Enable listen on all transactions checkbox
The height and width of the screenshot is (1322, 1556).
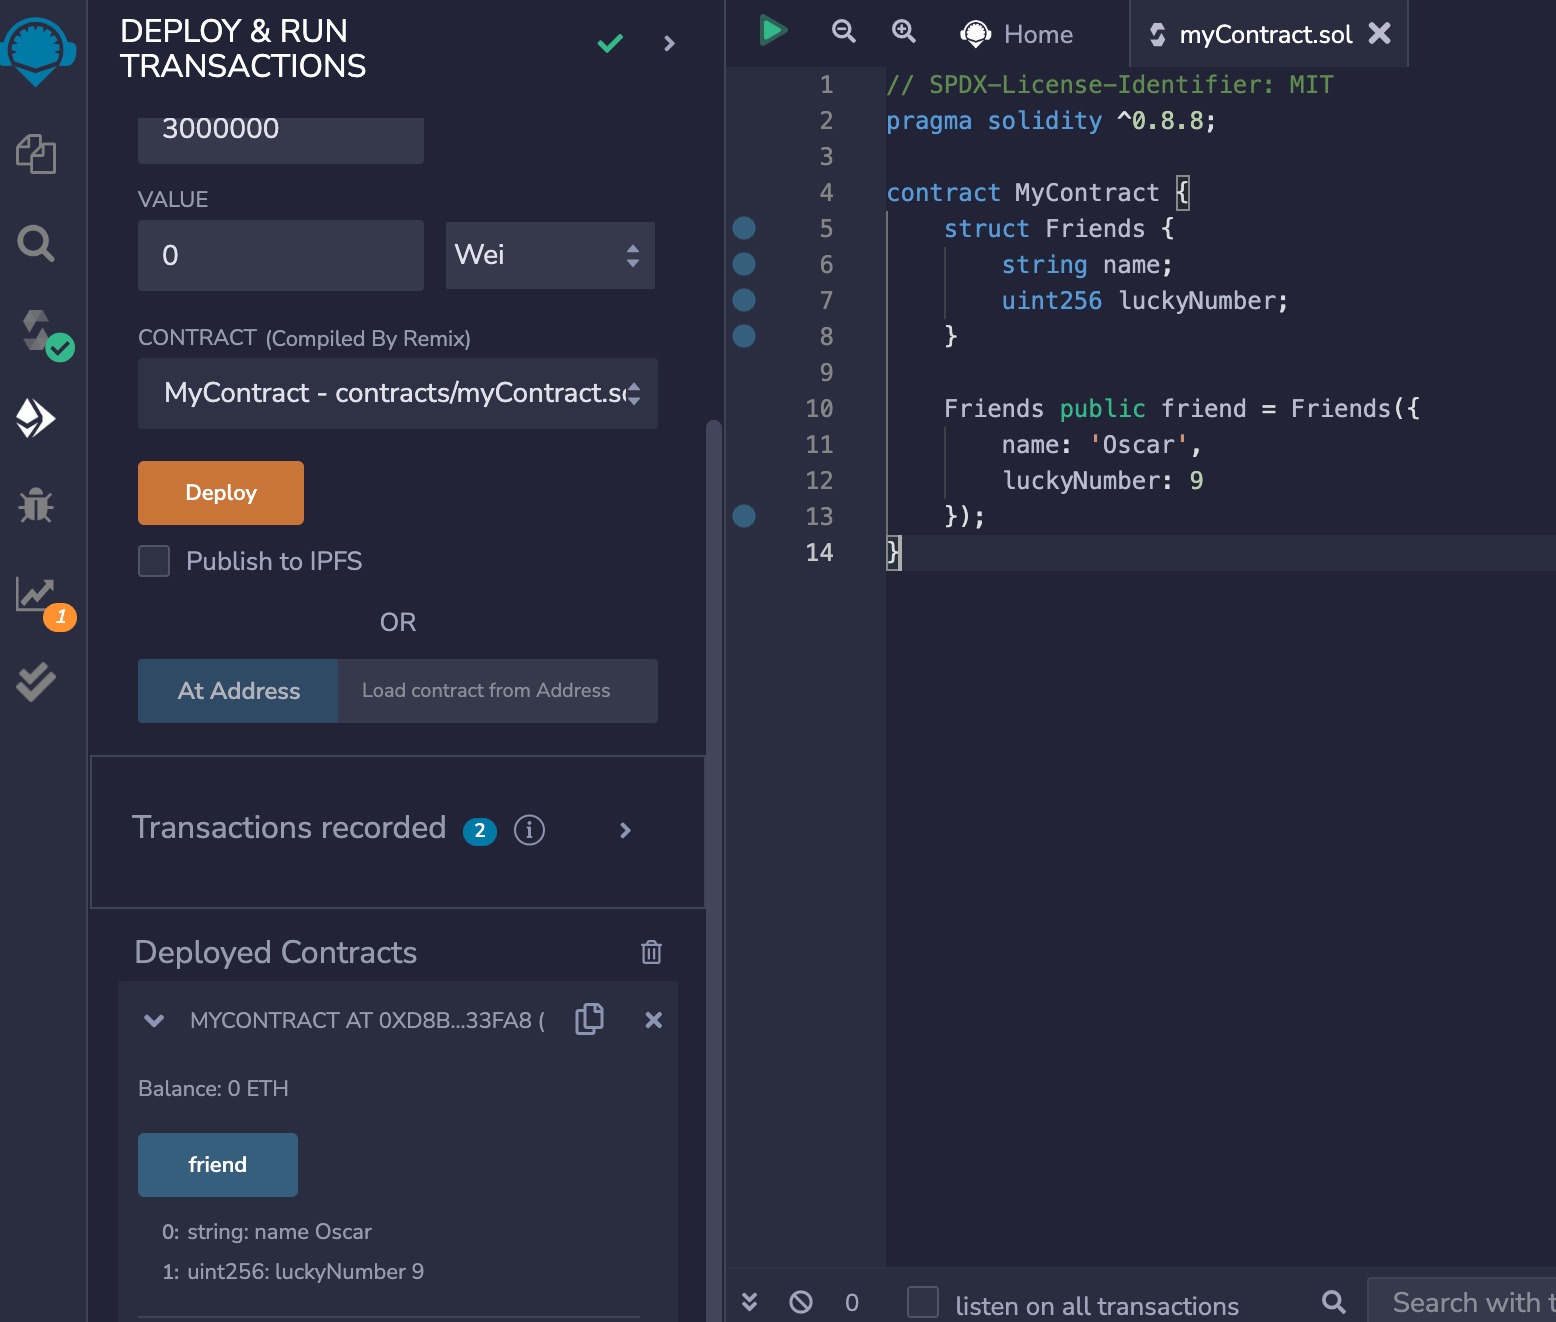point(923,1302)
